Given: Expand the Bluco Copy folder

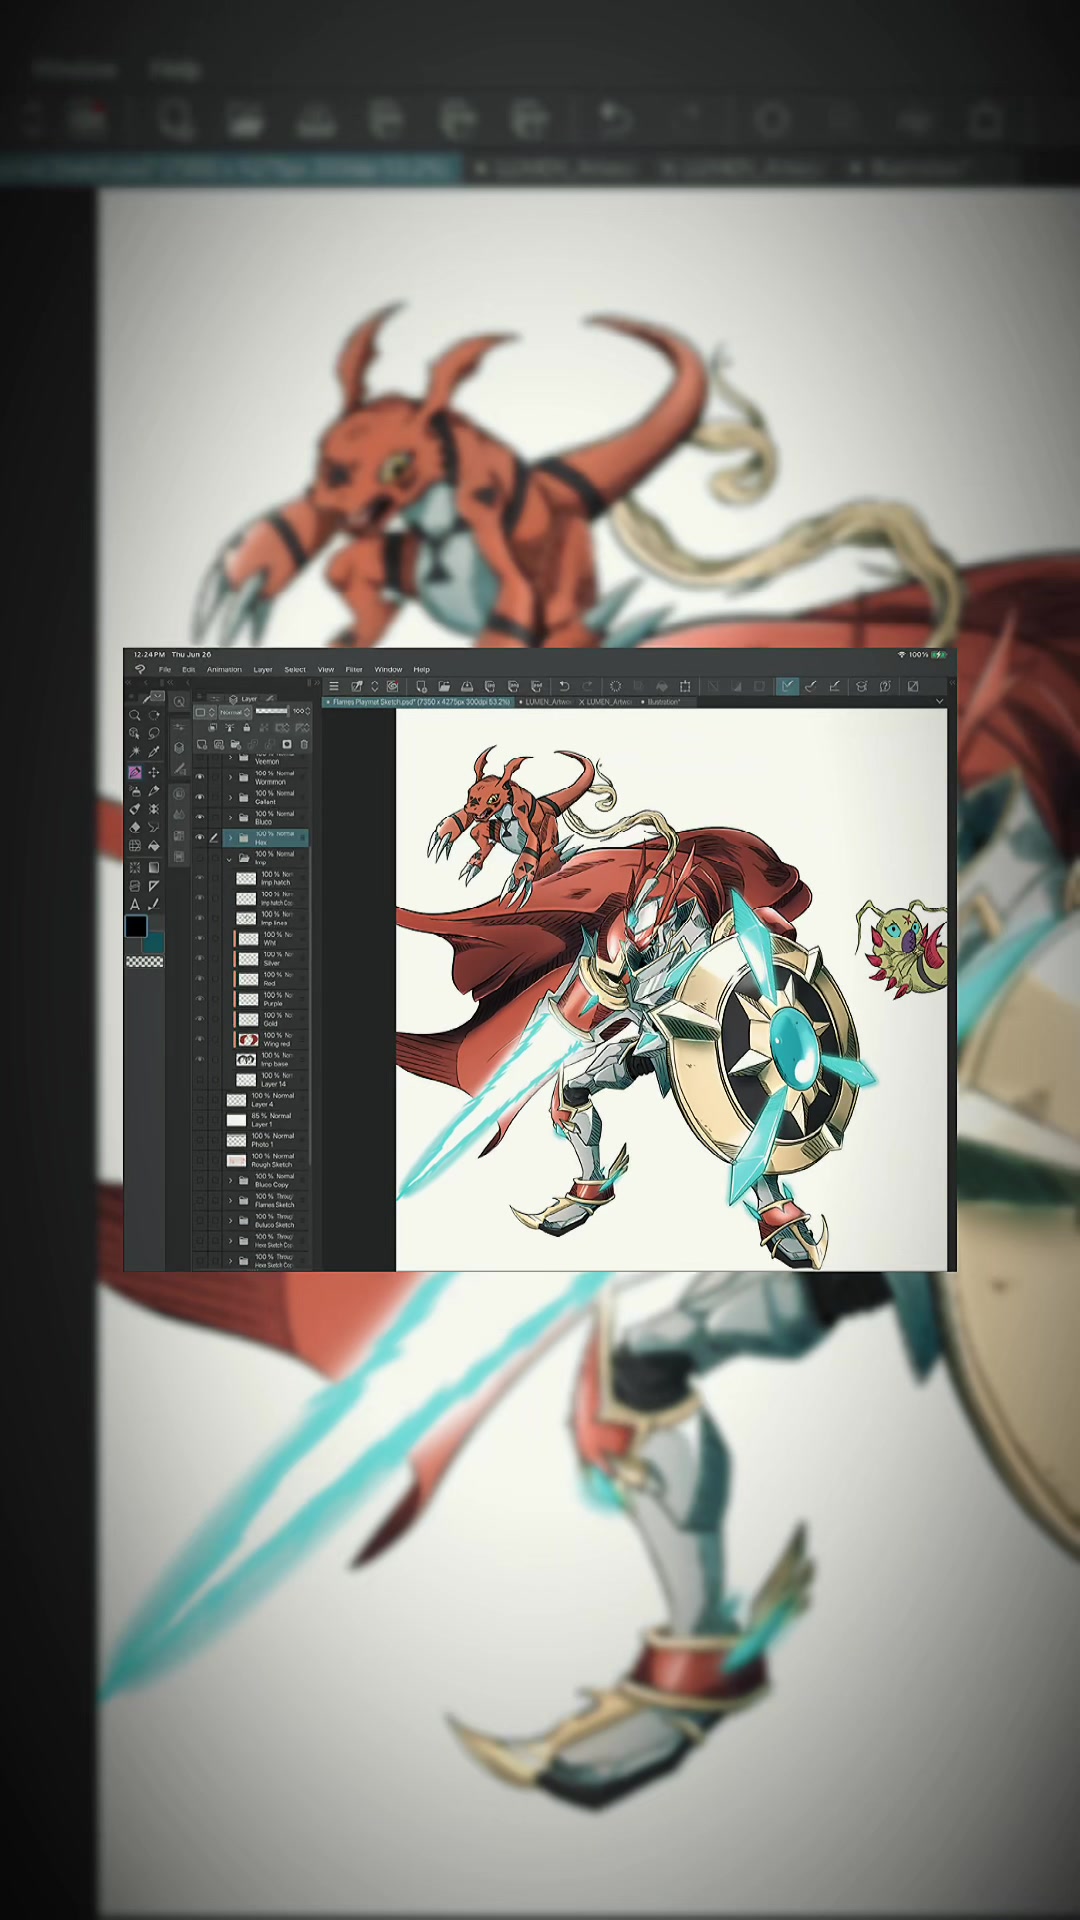Looking at the screenshot, I should [230, 1180].
